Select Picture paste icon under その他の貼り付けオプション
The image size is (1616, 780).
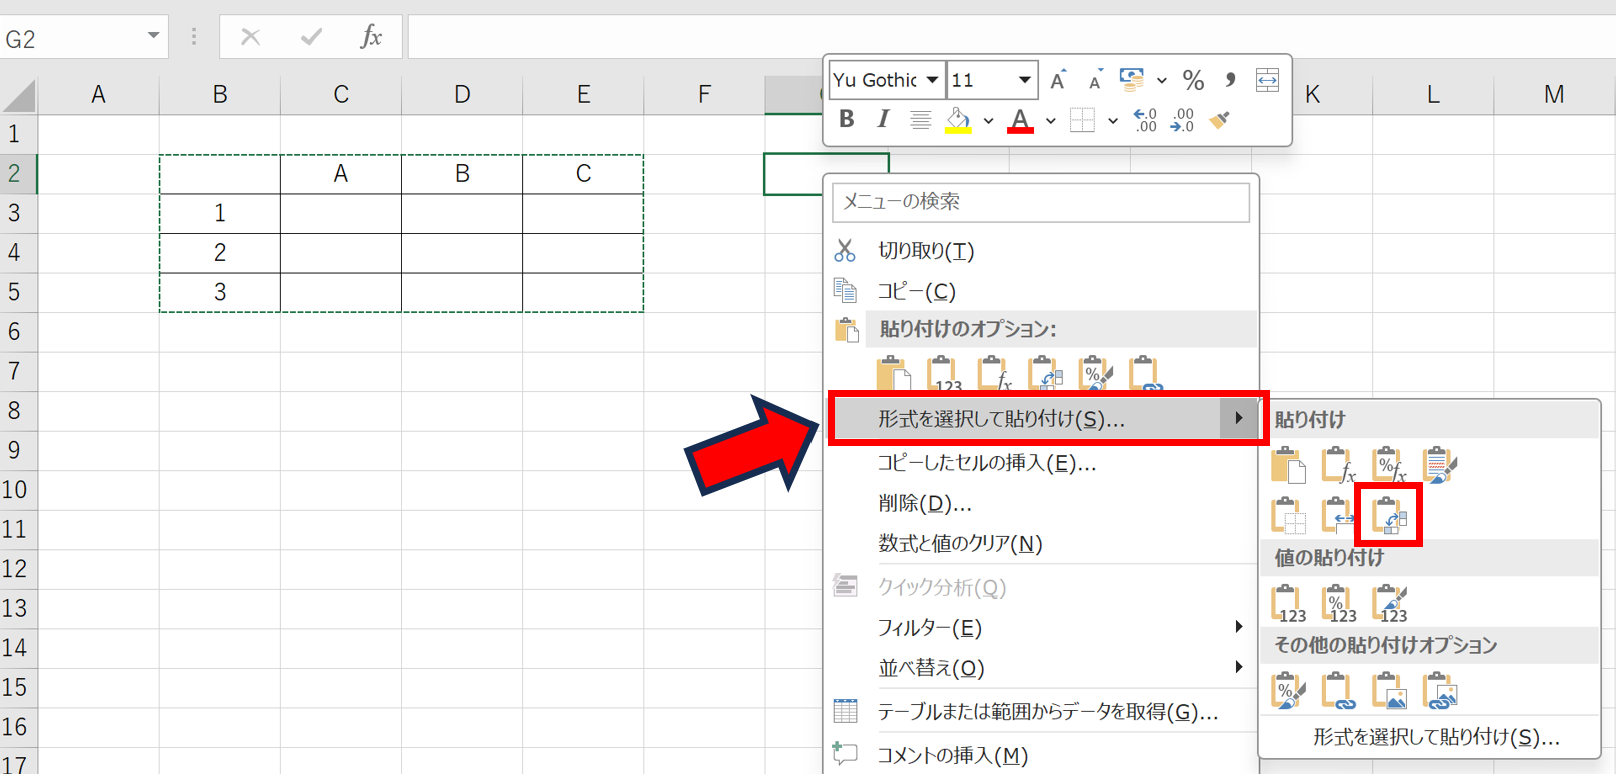[x=1389, y=690]
